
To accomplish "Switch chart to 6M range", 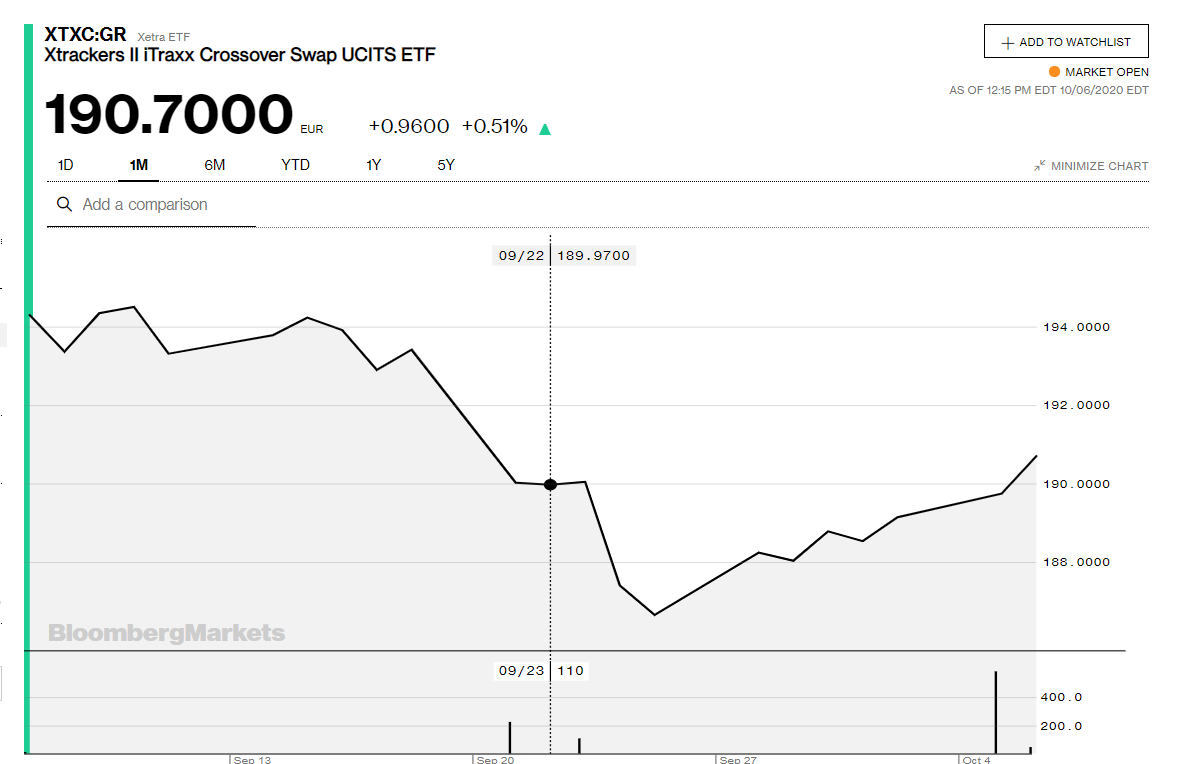I will (x=214, y=165).
